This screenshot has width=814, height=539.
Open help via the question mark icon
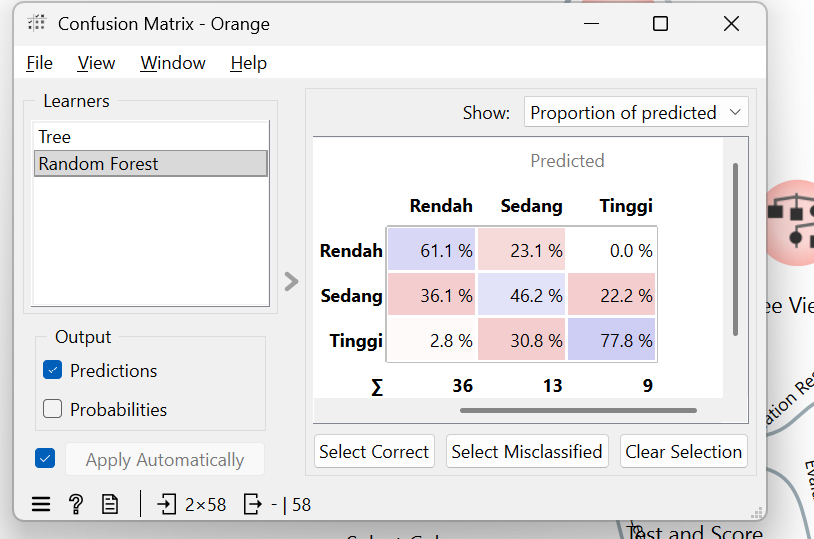coord(76,504)
